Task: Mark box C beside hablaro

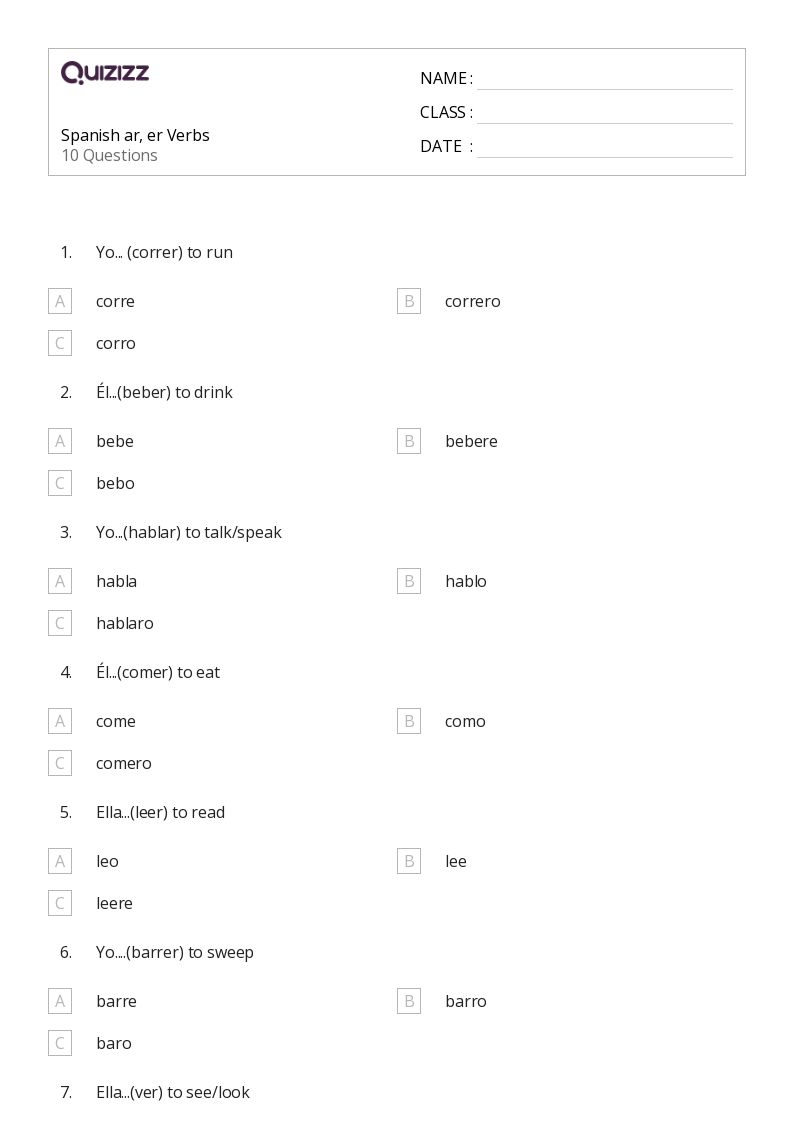Action: point(60,623)
